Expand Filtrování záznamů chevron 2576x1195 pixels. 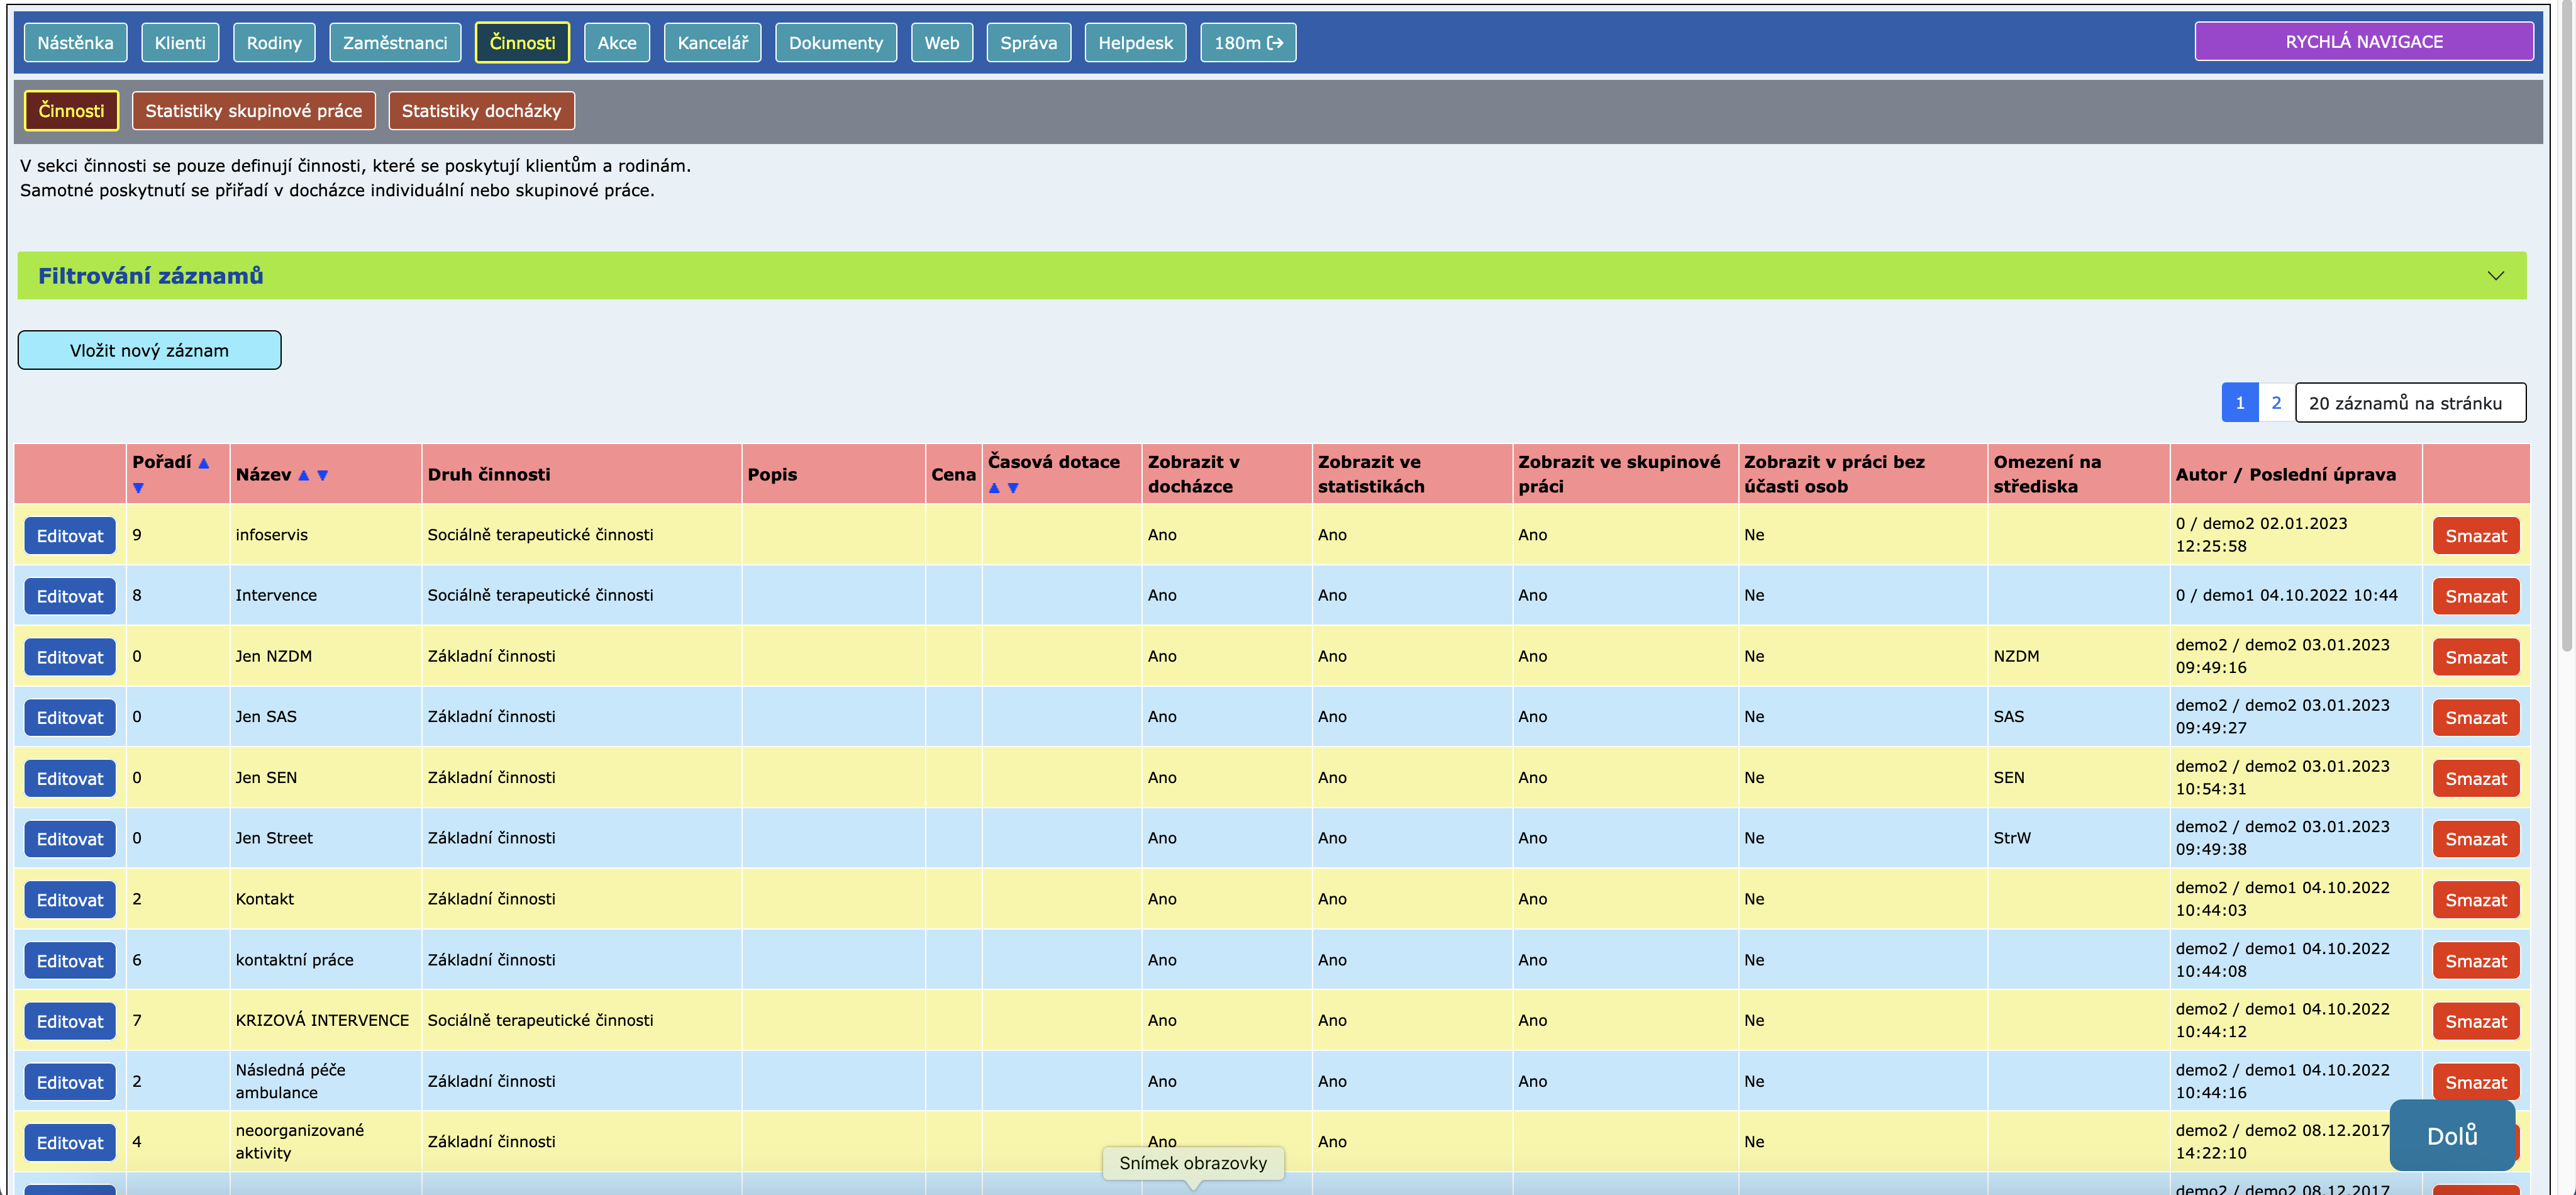pyautogui.click(x=2495, y=276)
